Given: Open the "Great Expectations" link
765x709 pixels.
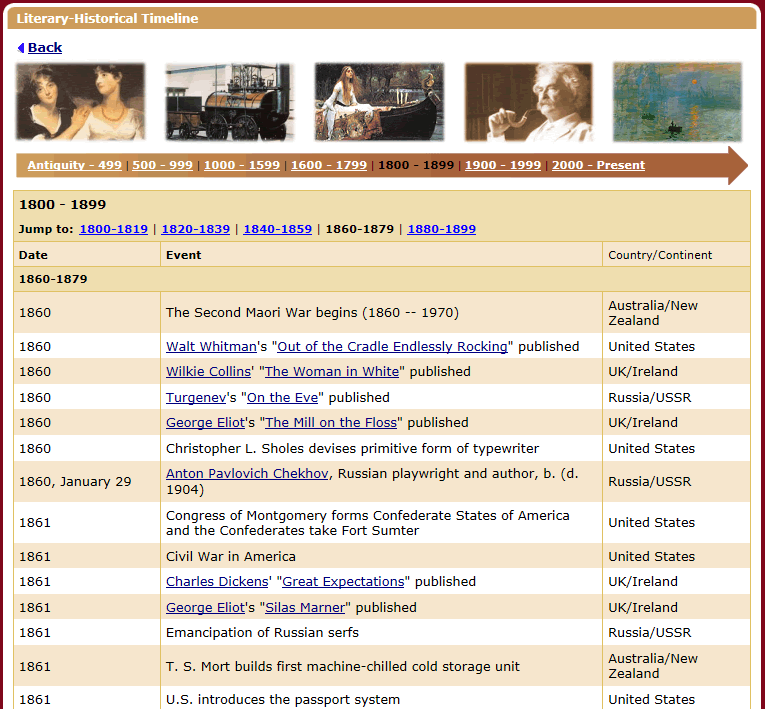Looking at the screenshot, I should click(x=343, y=581).
